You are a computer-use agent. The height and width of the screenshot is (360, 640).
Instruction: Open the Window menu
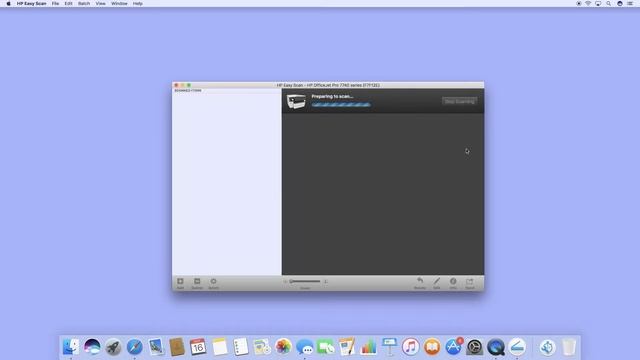[x=119, y=4]
